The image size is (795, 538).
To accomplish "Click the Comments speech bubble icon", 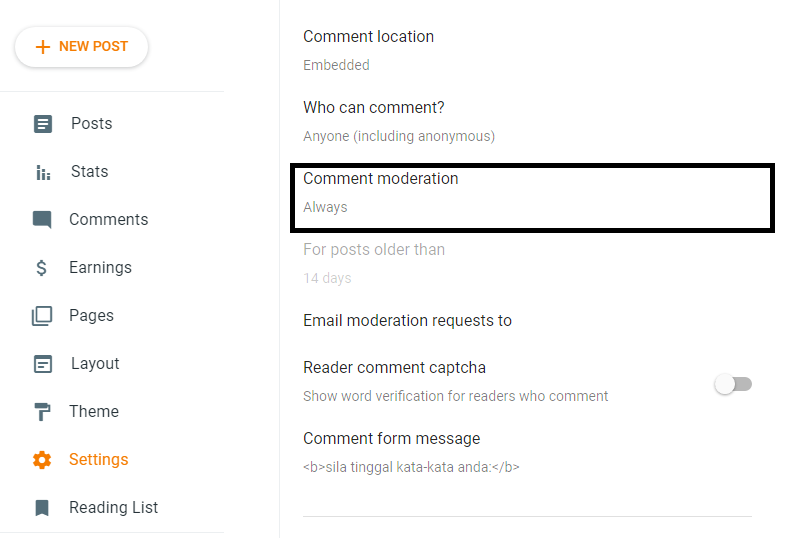I will point(42,220).
